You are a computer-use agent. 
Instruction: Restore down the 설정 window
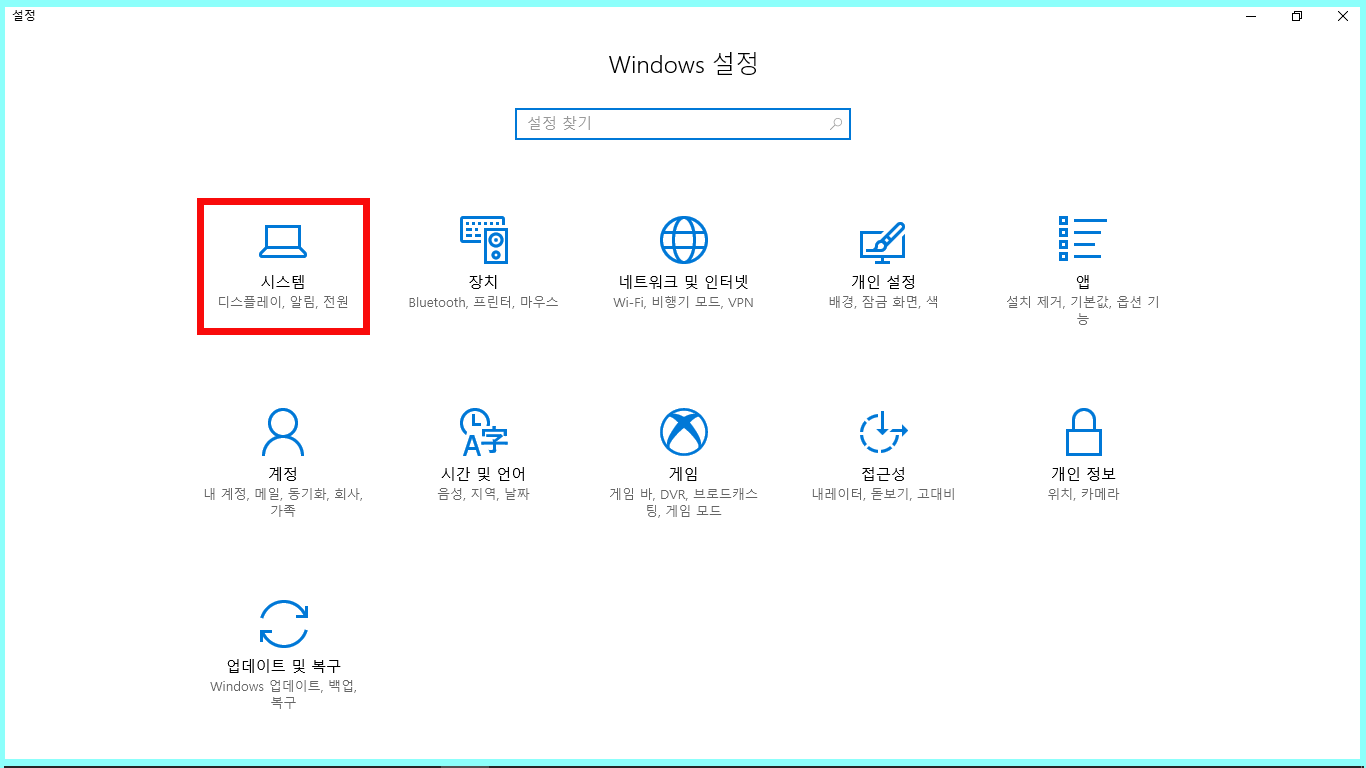tap(1297, 16)
